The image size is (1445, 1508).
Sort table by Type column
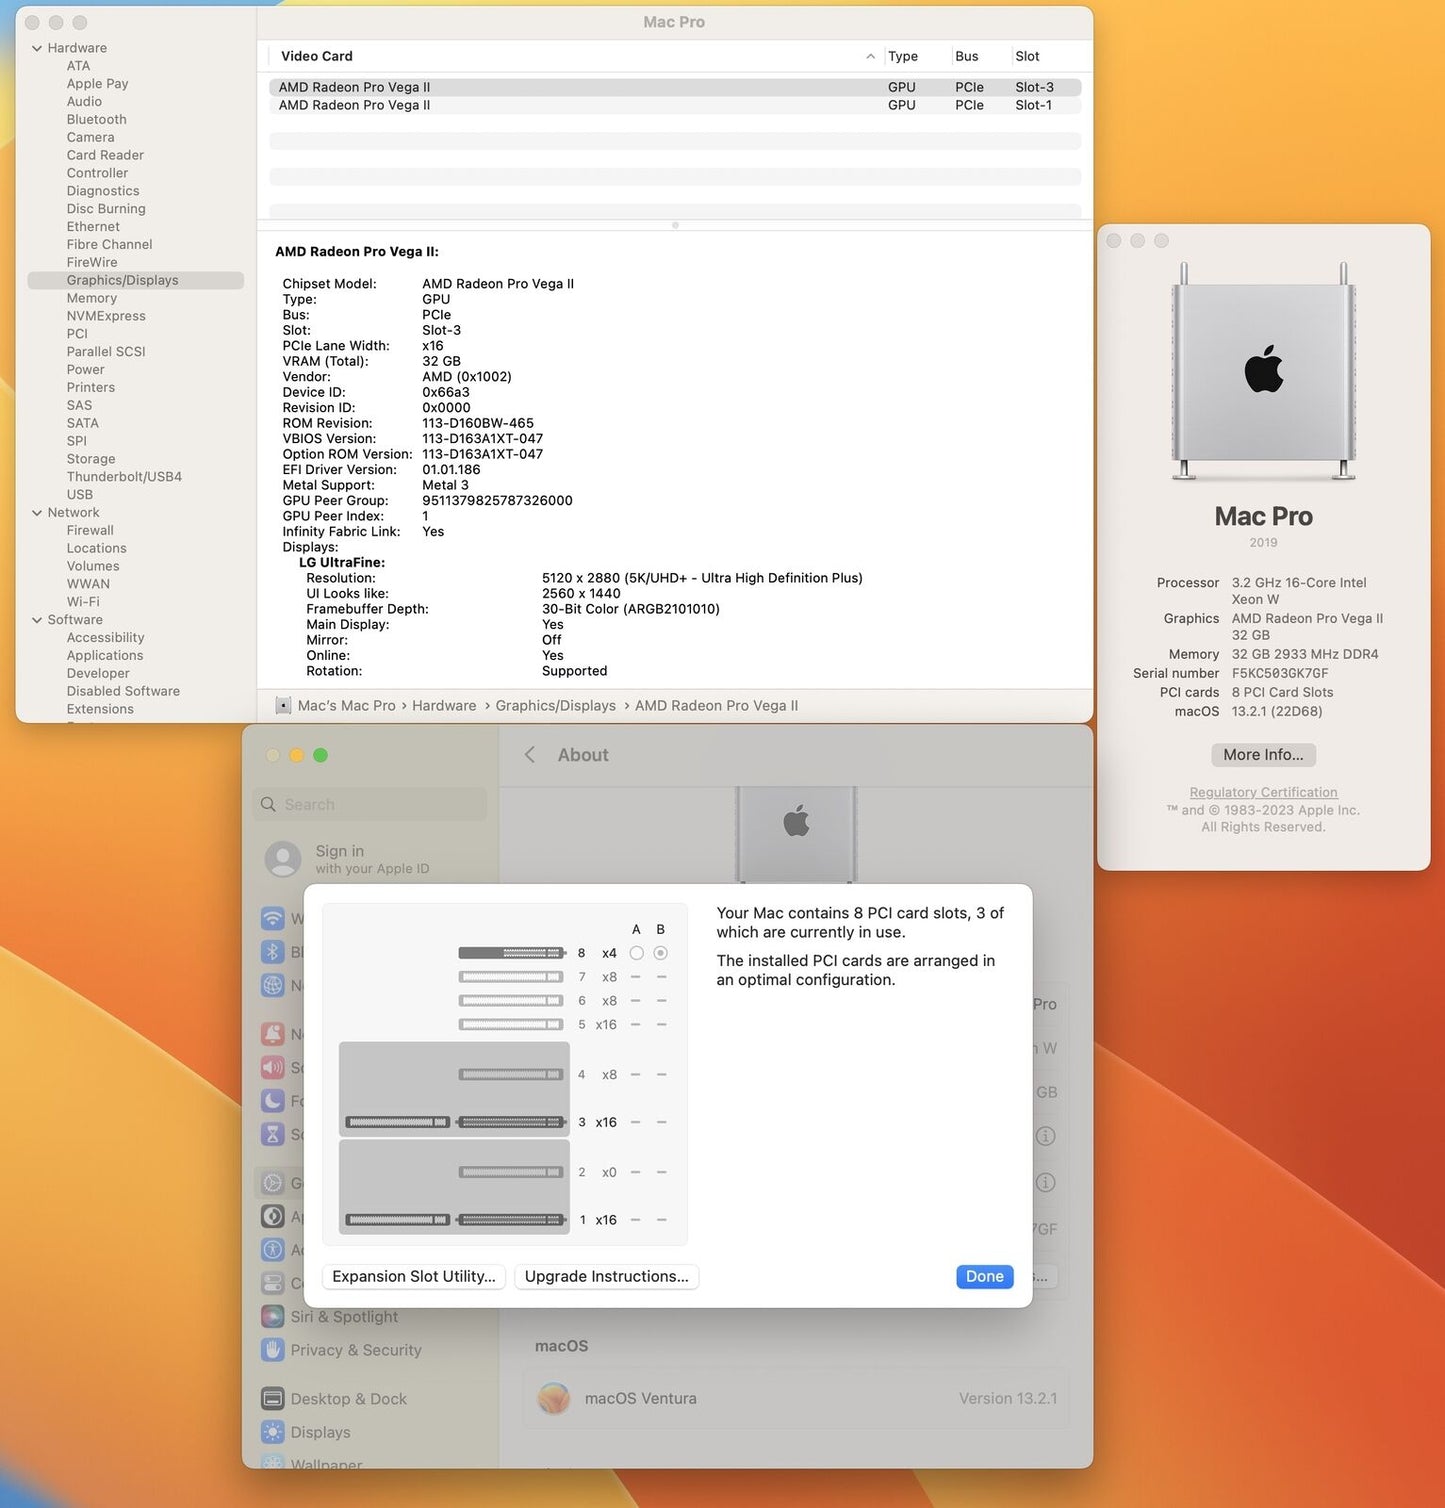903,57
